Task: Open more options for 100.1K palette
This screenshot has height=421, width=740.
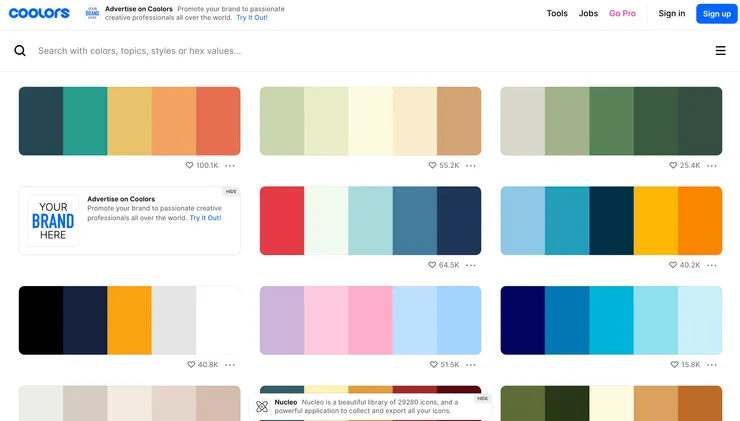Action: pyautogui.click(x=230, y=166)
